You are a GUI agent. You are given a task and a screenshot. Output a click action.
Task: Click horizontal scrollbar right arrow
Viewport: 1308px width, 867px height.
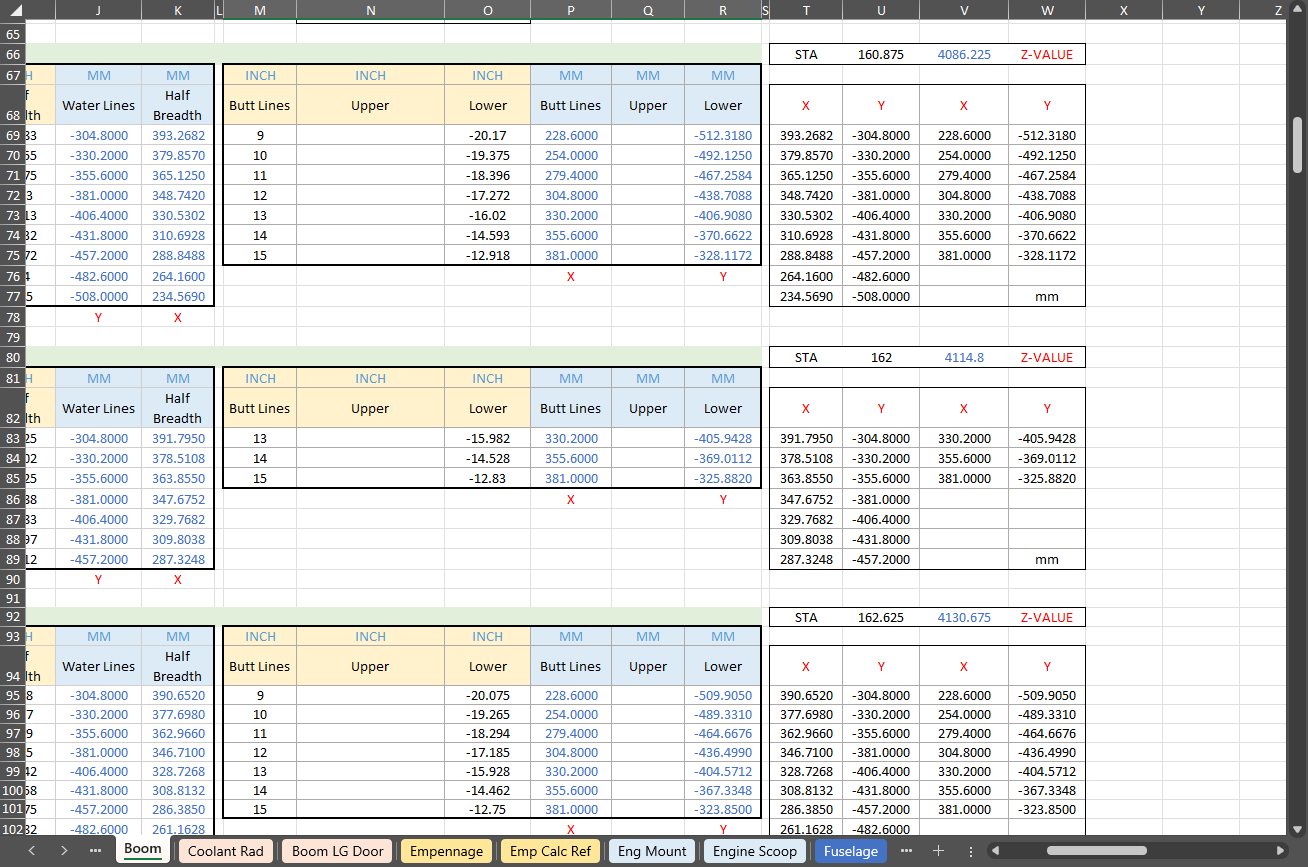[1282, 851]
